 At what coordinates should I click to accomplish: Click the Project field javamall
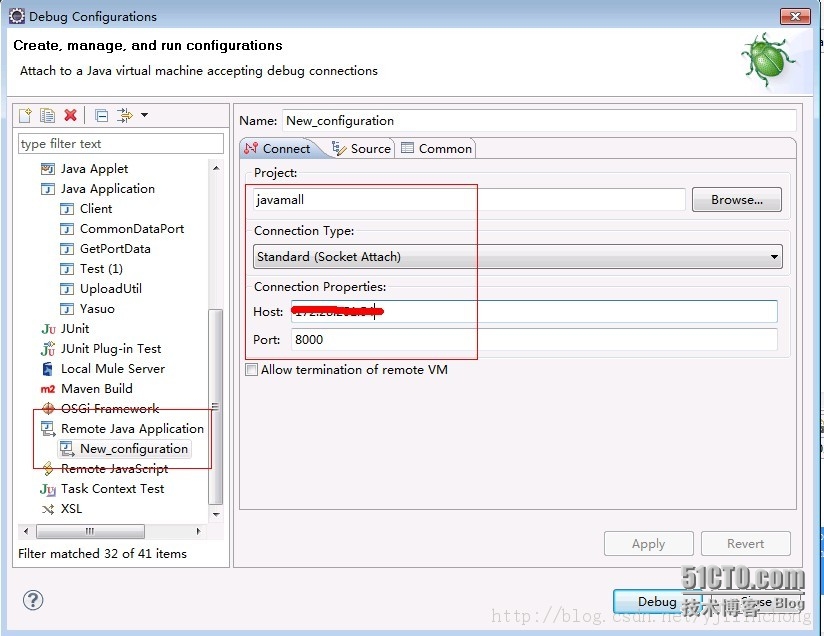(x=469, y=200)
